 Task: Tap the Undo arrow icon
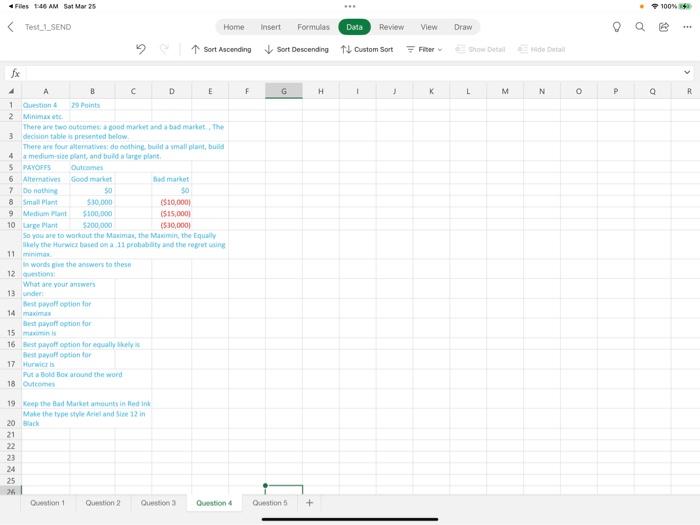pyautogui.click(x=141, y=49)
